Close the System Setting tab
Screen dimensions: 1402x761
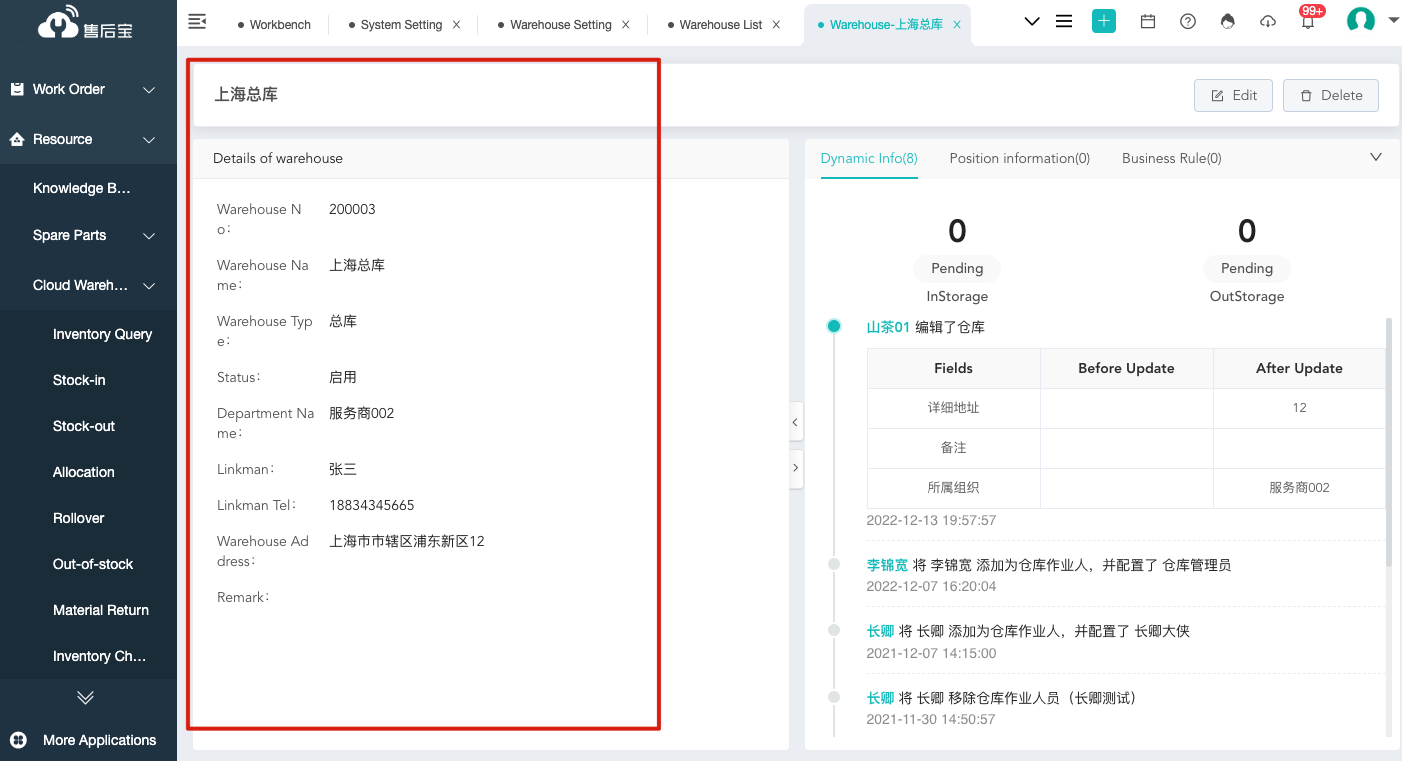click(457, 25)
